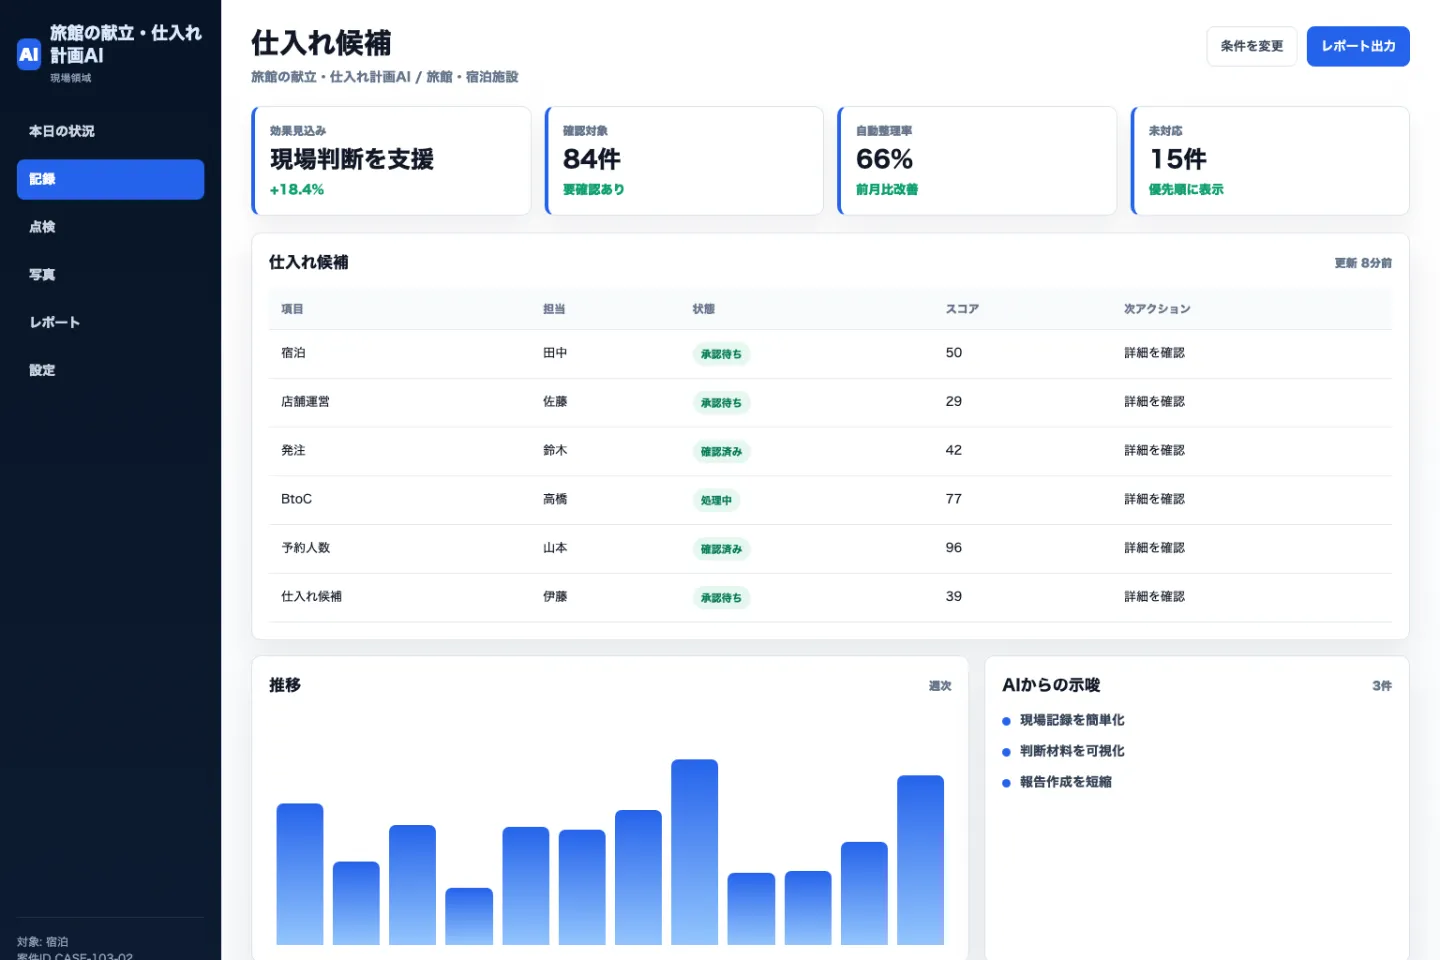Open 設定 in the sidebar

click(x=110, y=370)
